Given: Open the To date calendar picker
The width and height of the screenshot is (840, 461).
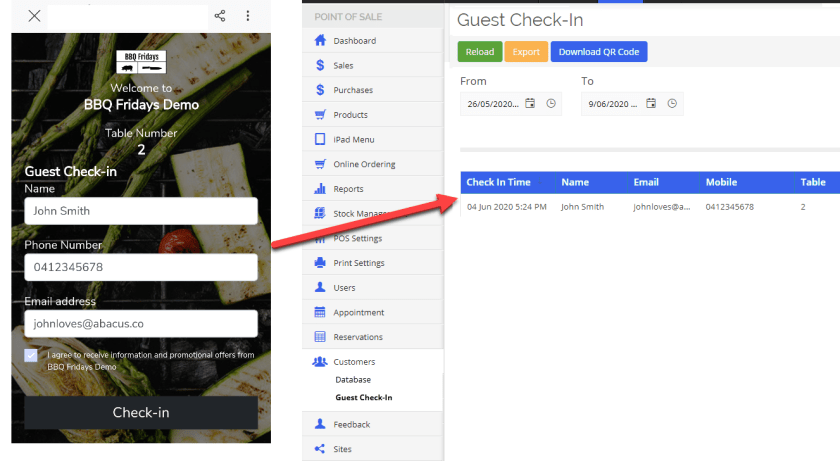Looking at the screenshot, I should click(651, 103).
